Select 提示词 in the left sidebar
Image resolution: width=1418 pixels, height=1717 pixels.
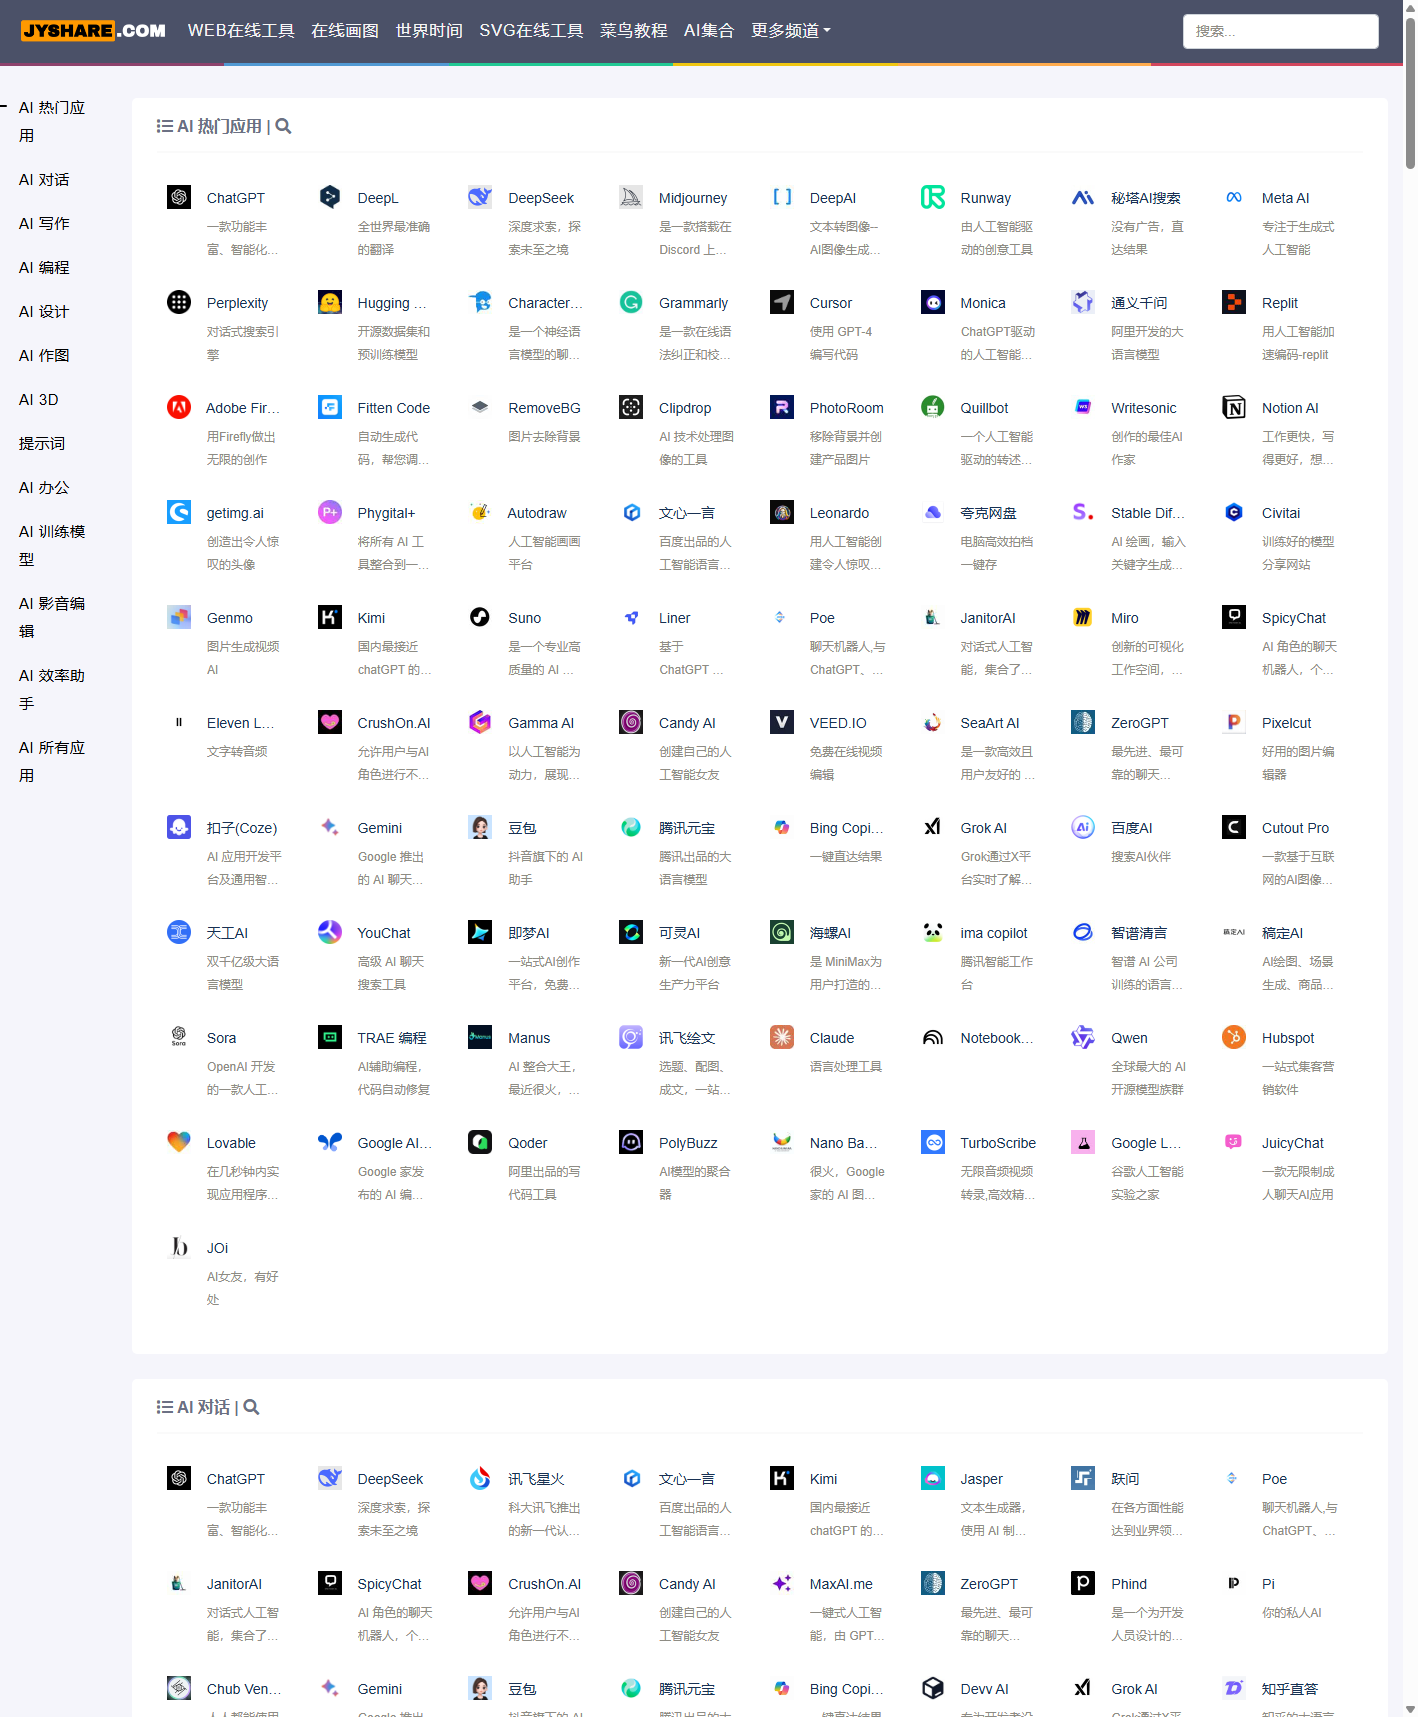[x=42, y=444]
